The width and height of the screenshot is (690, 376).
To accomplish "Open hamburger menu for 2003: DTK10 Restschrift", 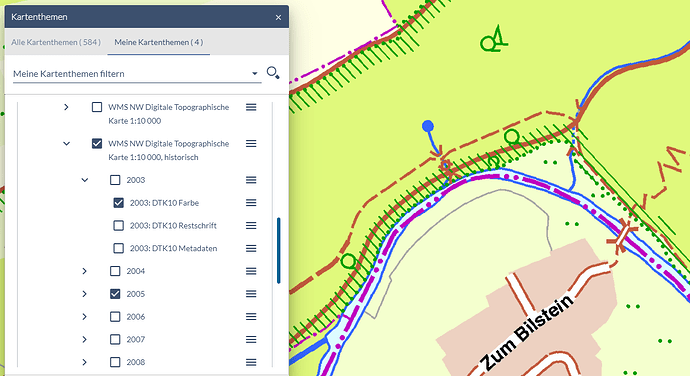I will point(251,225).
